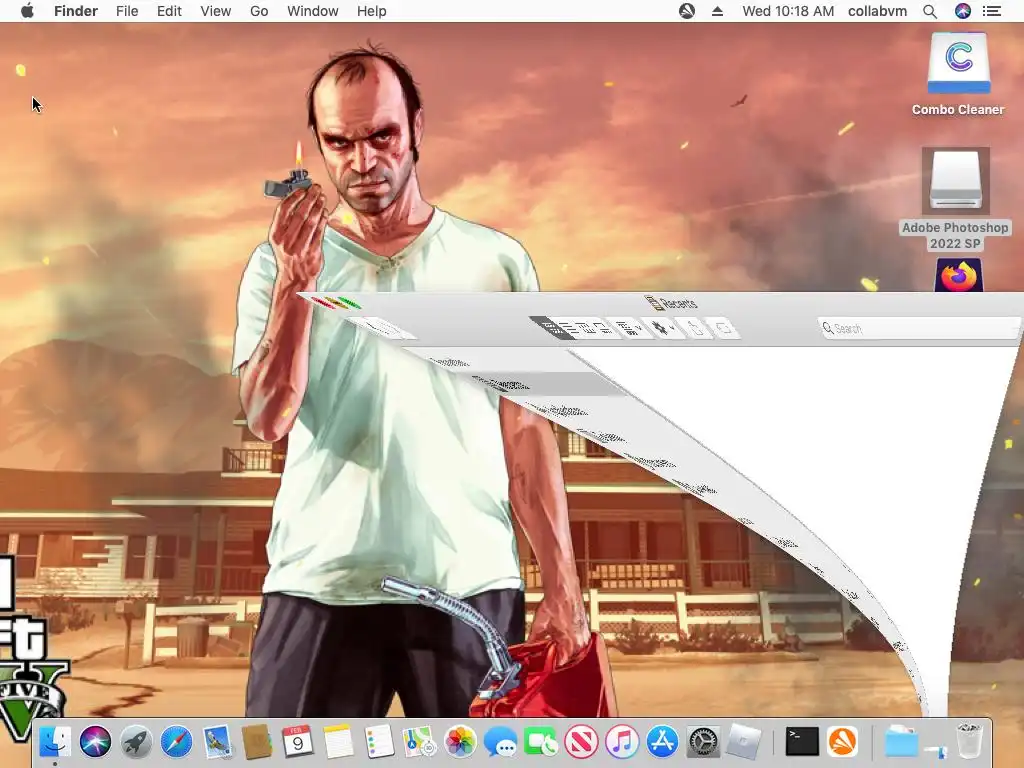Launch Maps from the dock
This screenshot has width=1024, height=768.
[419, 742]
